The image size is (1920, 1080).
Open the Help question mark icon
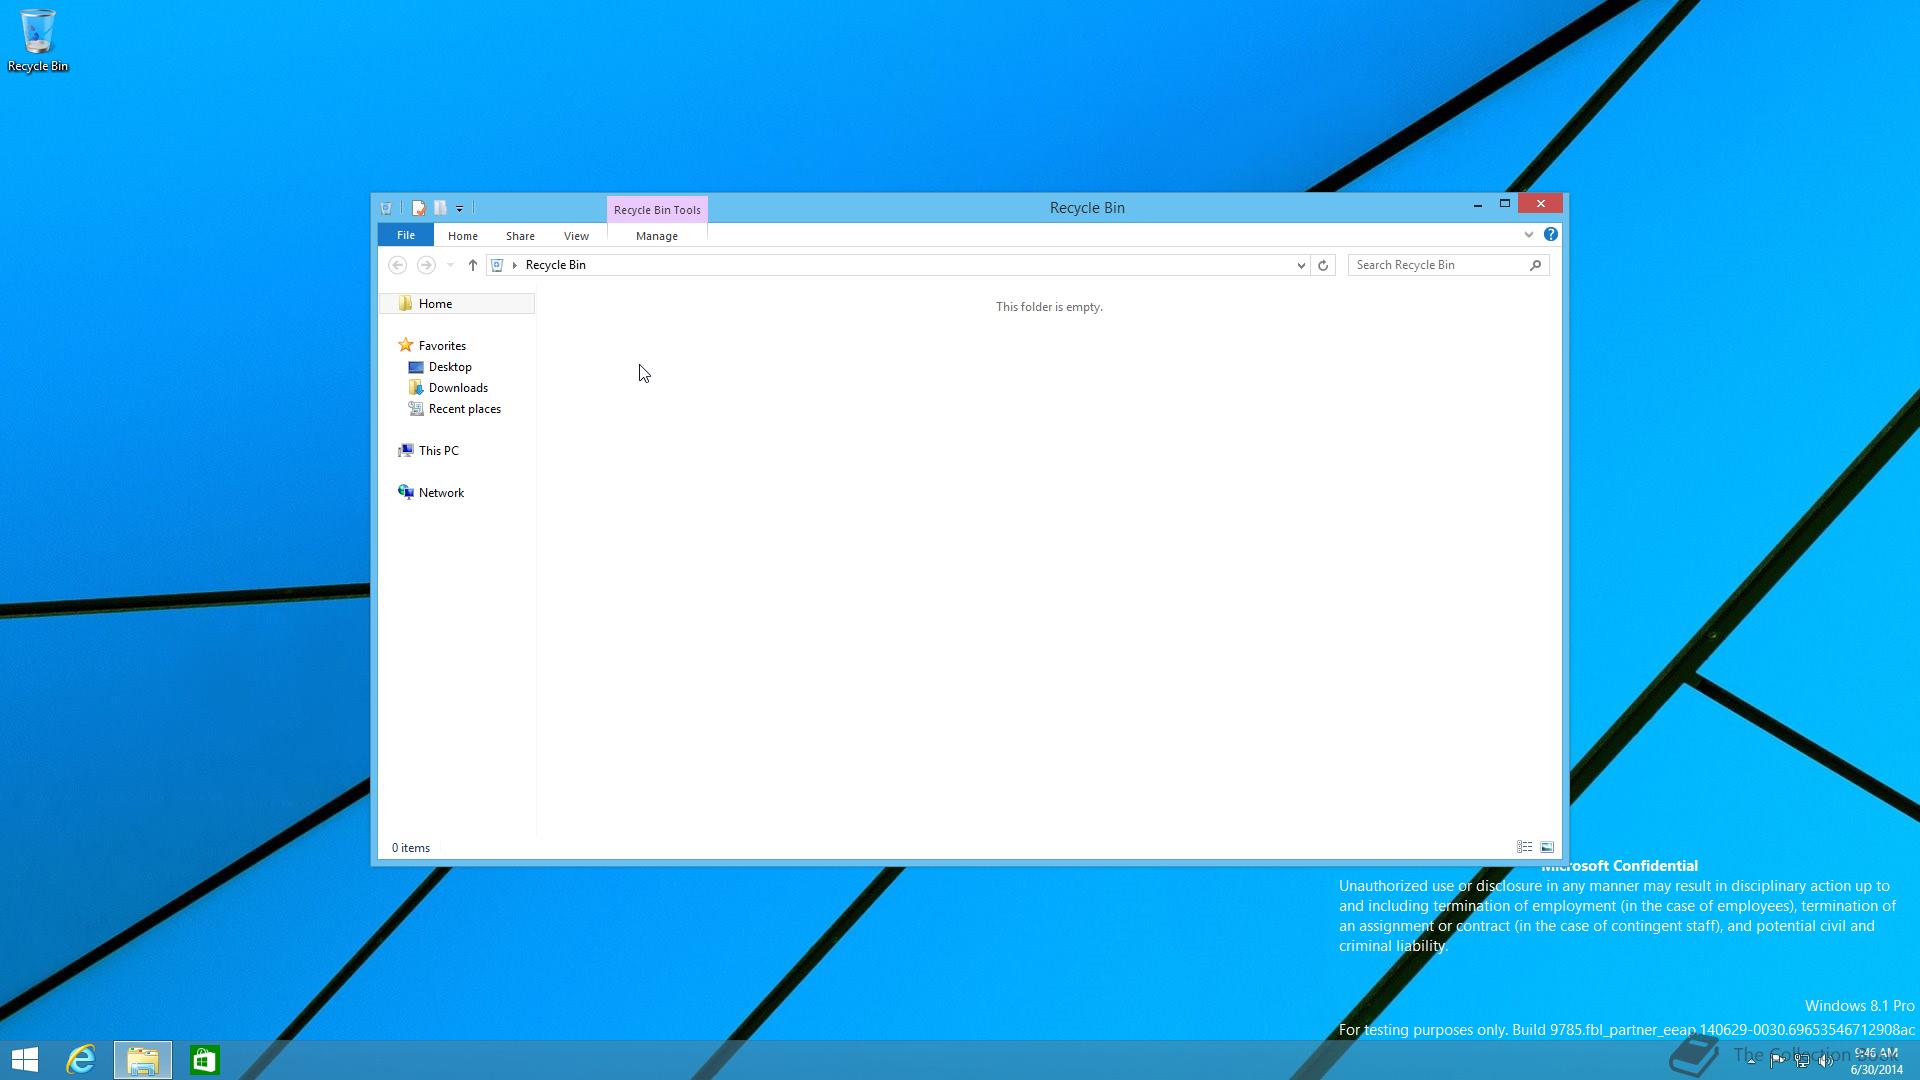[1550, 234]
